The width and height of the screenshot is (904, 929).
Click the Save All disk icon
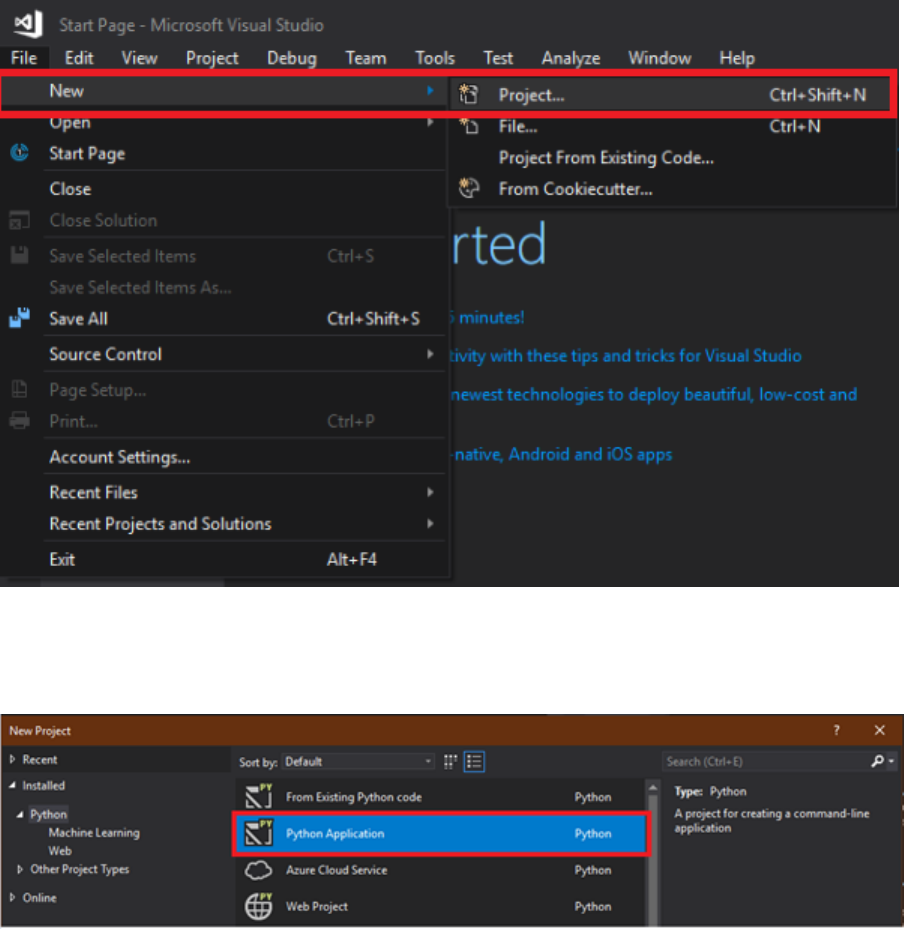pyautogui.click(x=20, y=318)
